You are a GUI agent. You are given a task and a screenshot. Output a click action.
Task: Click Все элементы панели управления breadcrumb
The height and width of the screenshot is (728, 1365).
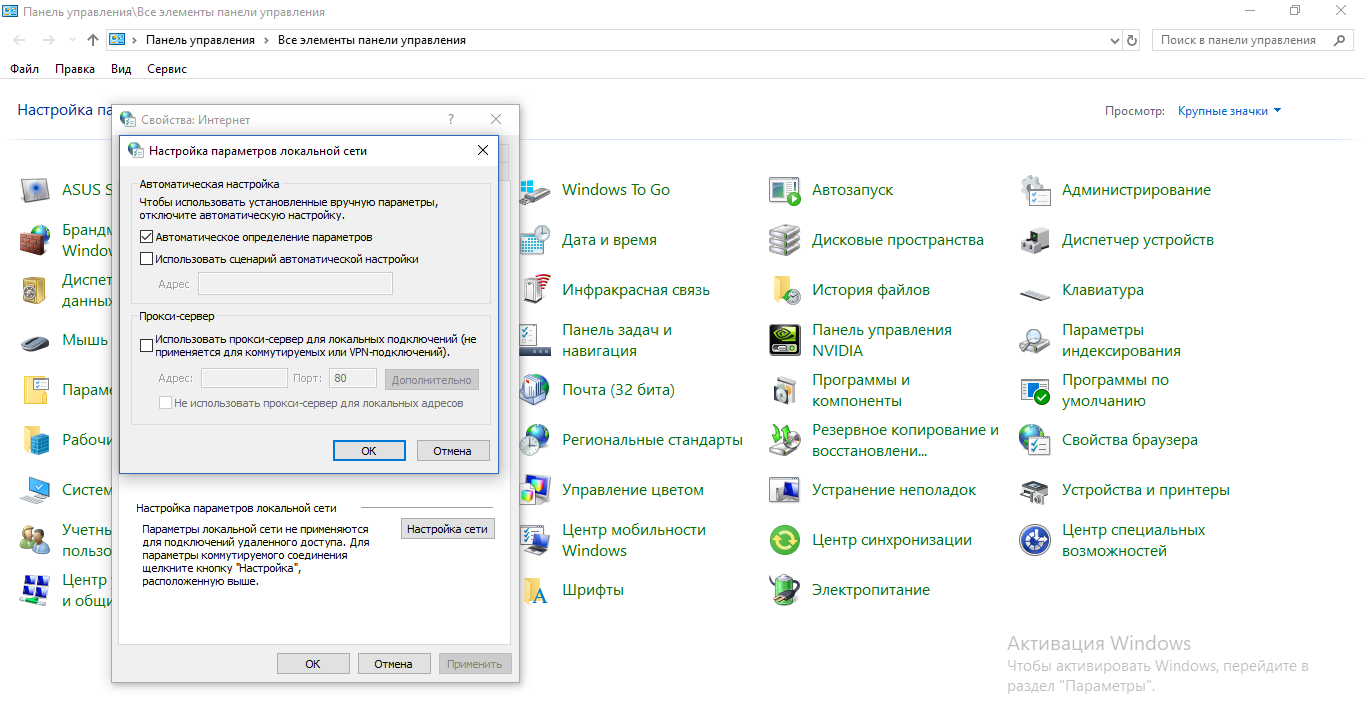(371, 40)
